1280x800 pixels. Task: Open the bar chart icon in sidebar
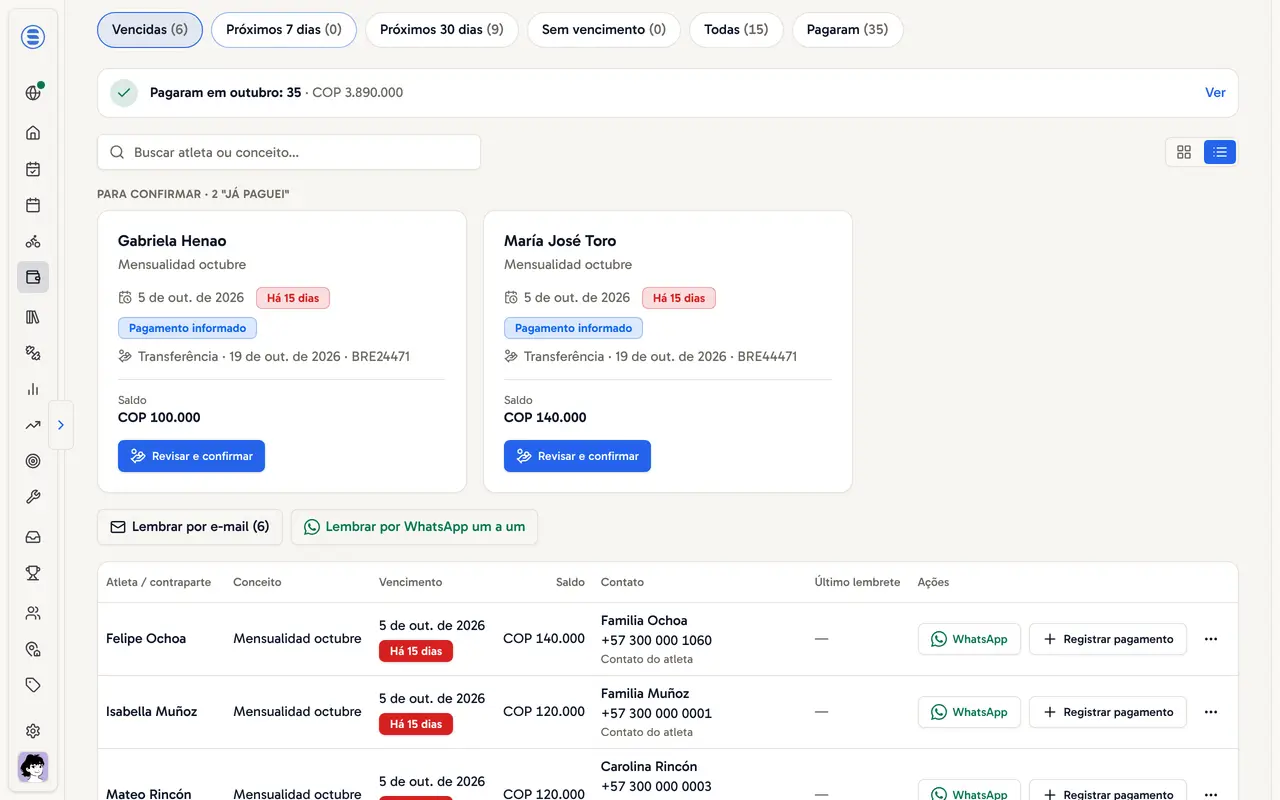pos(33,389)
